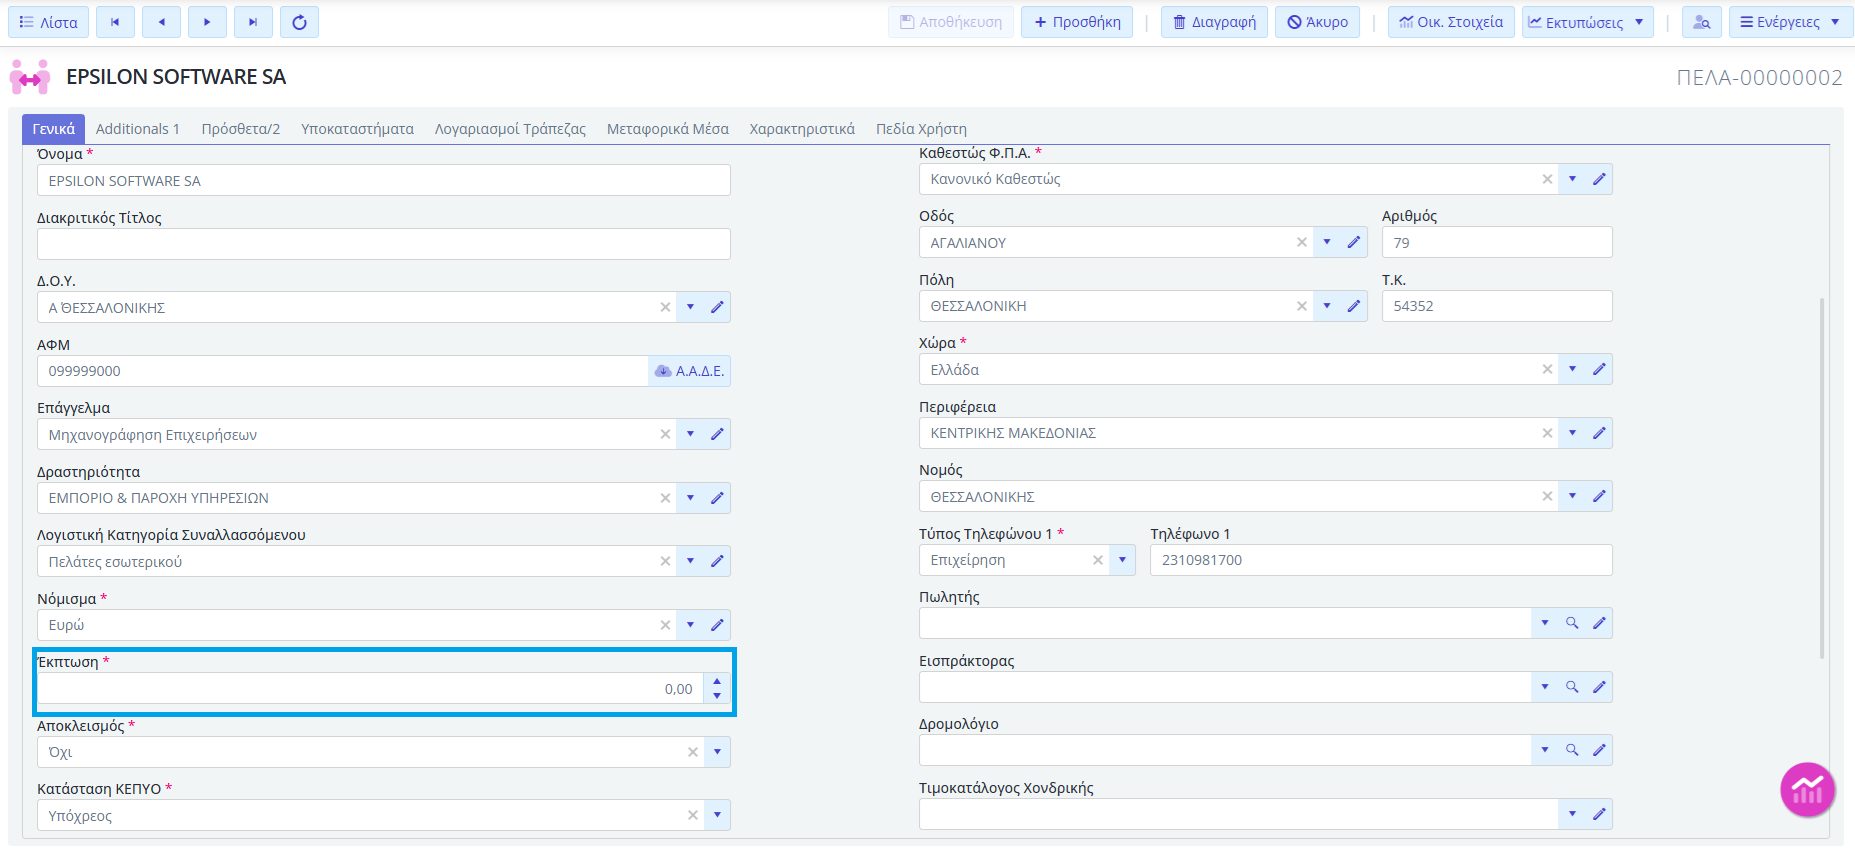
Task: Clear the Καθεστώς Φ.Π.Α. value
Action: (1547, 179)
